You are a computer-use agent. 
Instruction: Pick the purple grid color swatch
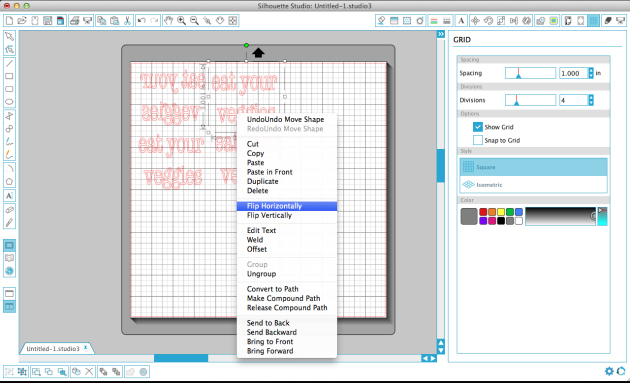click(483, 221)
